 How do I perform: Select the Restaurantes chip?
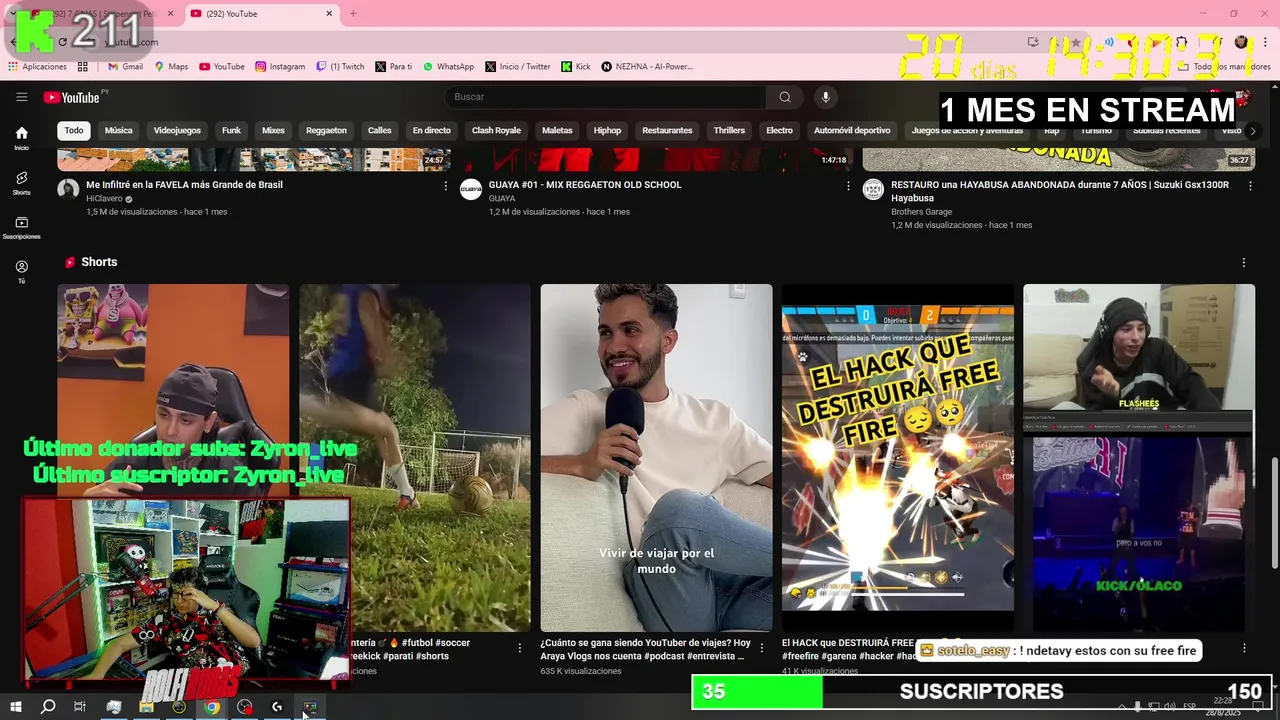coord(667,130)
